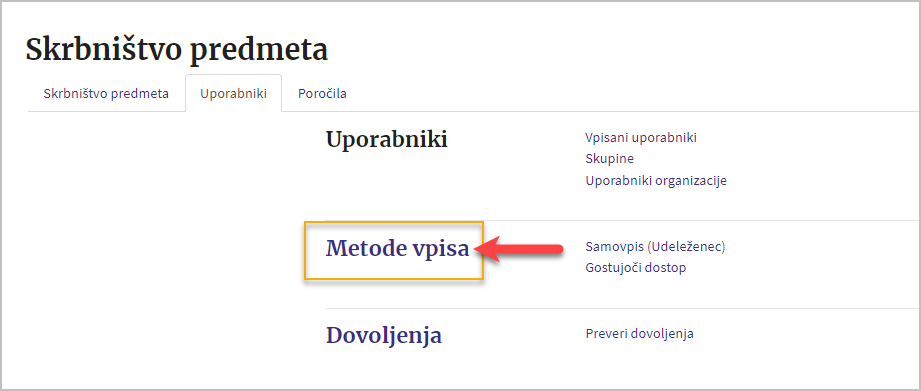Switch to the Skrbništvo predmeta tab
921x391 pixels.
[x=106, y=93]
